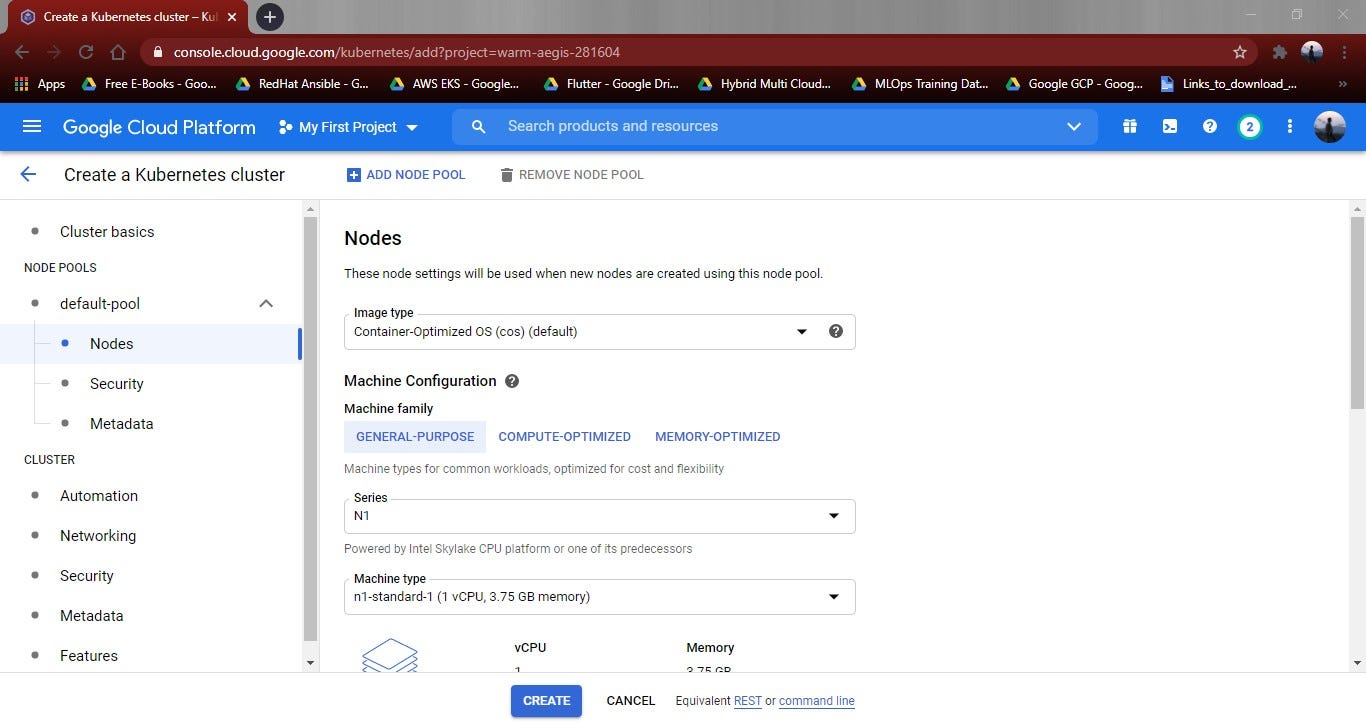This screenshot has height=727, width=1366.
Task: Open RedHat Ansible bookmark
Action: tap(302, 84)
